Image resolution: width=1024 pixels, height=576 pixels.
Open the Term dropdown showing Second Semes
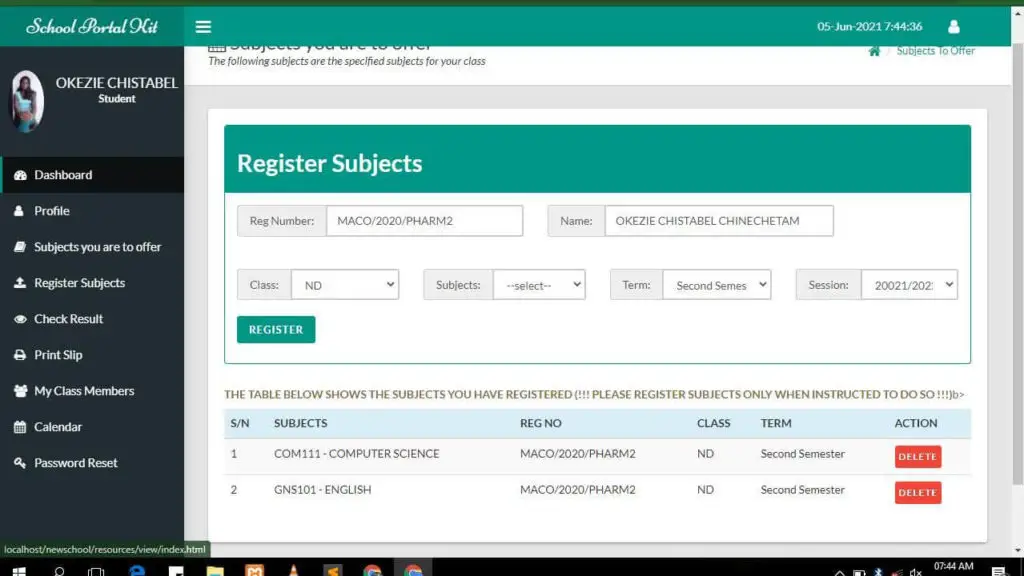click(717, 284)
